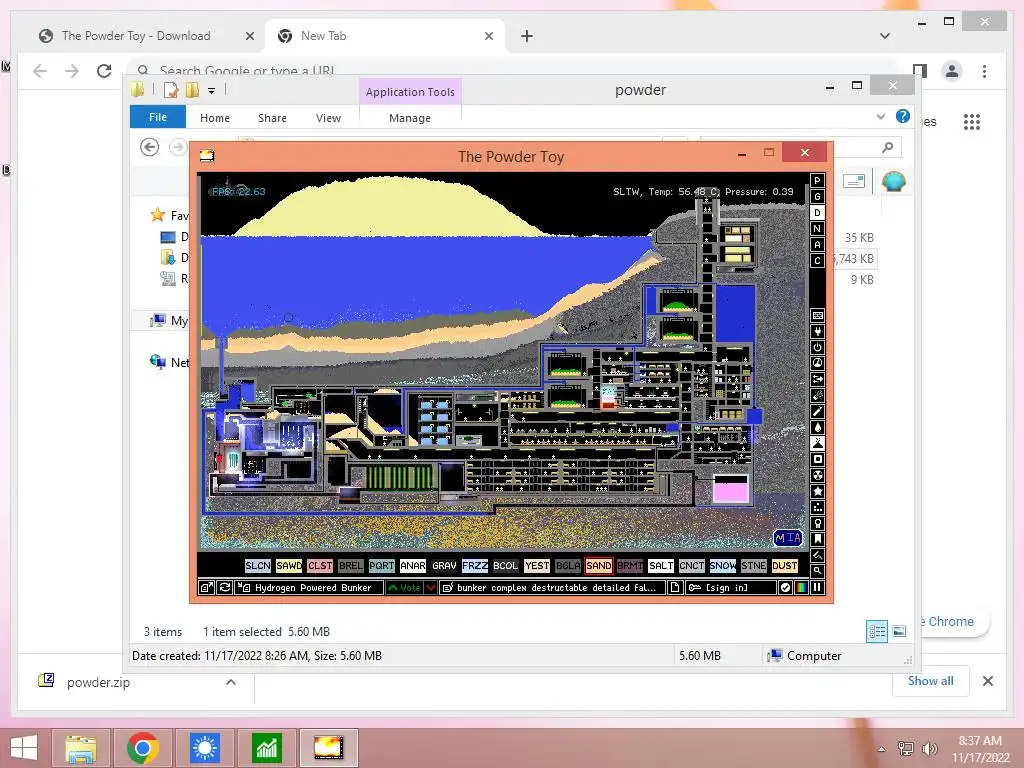The height and width of the screenshot is (768, 1024).
Task: Click Show all downloads link
Action: click(931, 681)
